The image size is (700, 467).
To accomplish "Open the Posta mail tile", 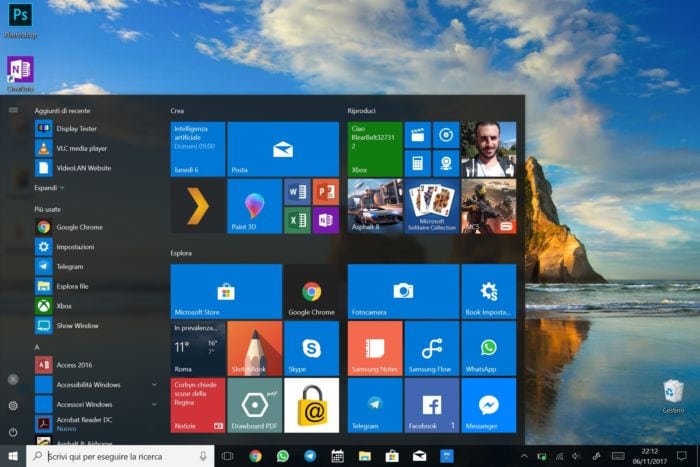I will click(x=283, y=149).
